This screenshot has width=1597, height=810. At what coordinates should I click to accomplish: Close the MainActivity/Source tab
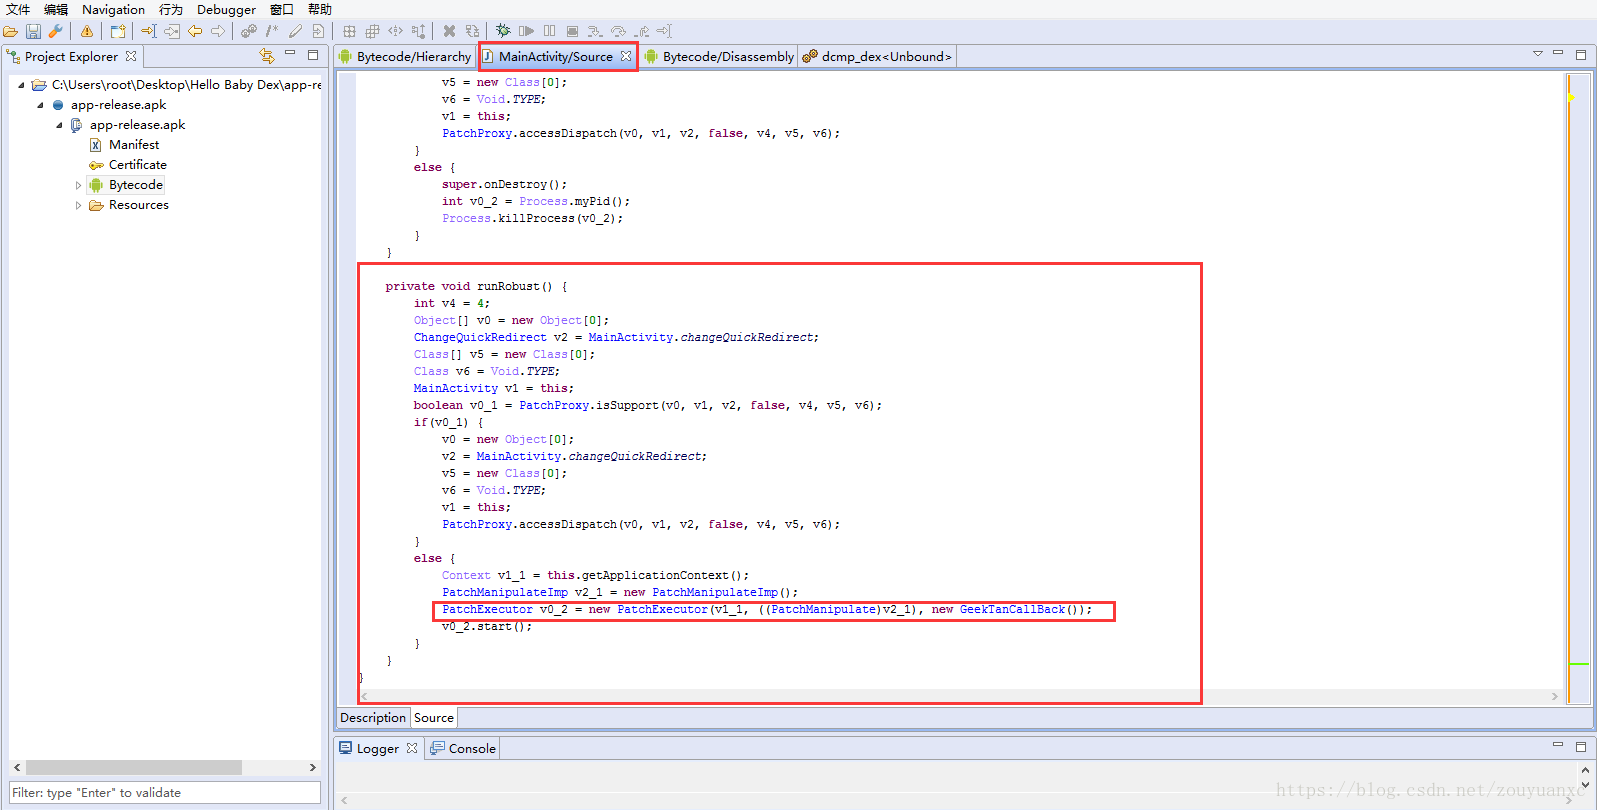coord(626,56)
